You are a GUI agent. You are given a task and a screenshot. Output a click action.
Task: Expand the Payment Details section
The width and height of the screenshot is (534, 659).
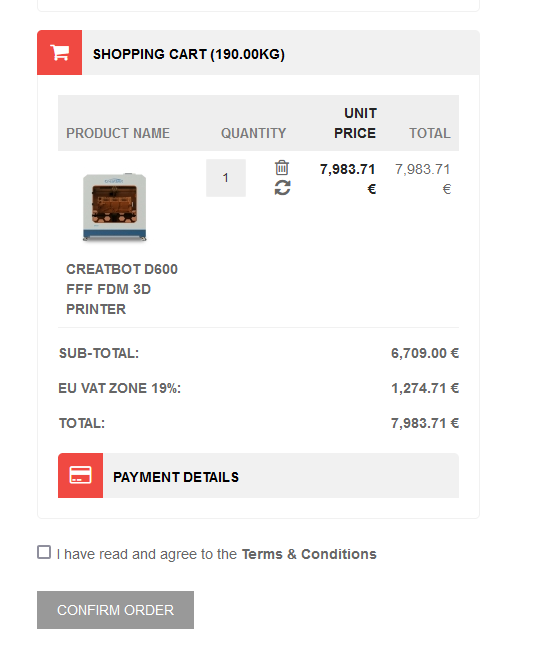[x=258, y=475]
